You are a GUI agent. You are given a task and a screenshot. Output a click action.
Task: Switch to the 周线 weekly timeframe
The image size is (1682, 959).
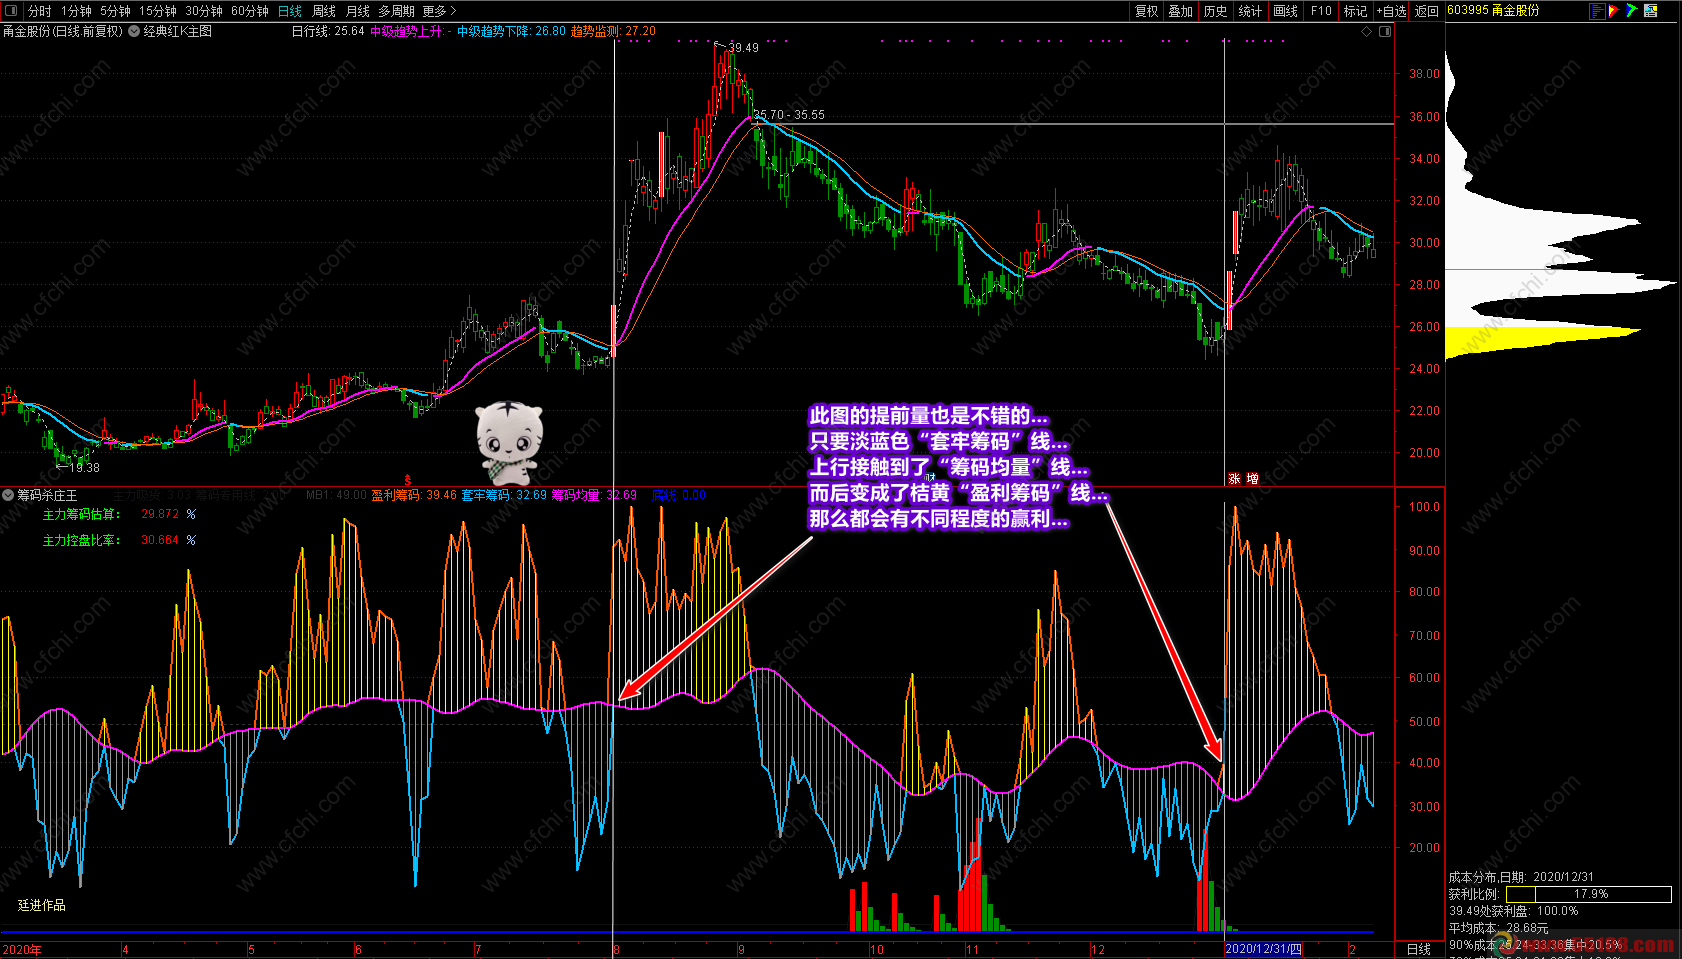(324, 11)
